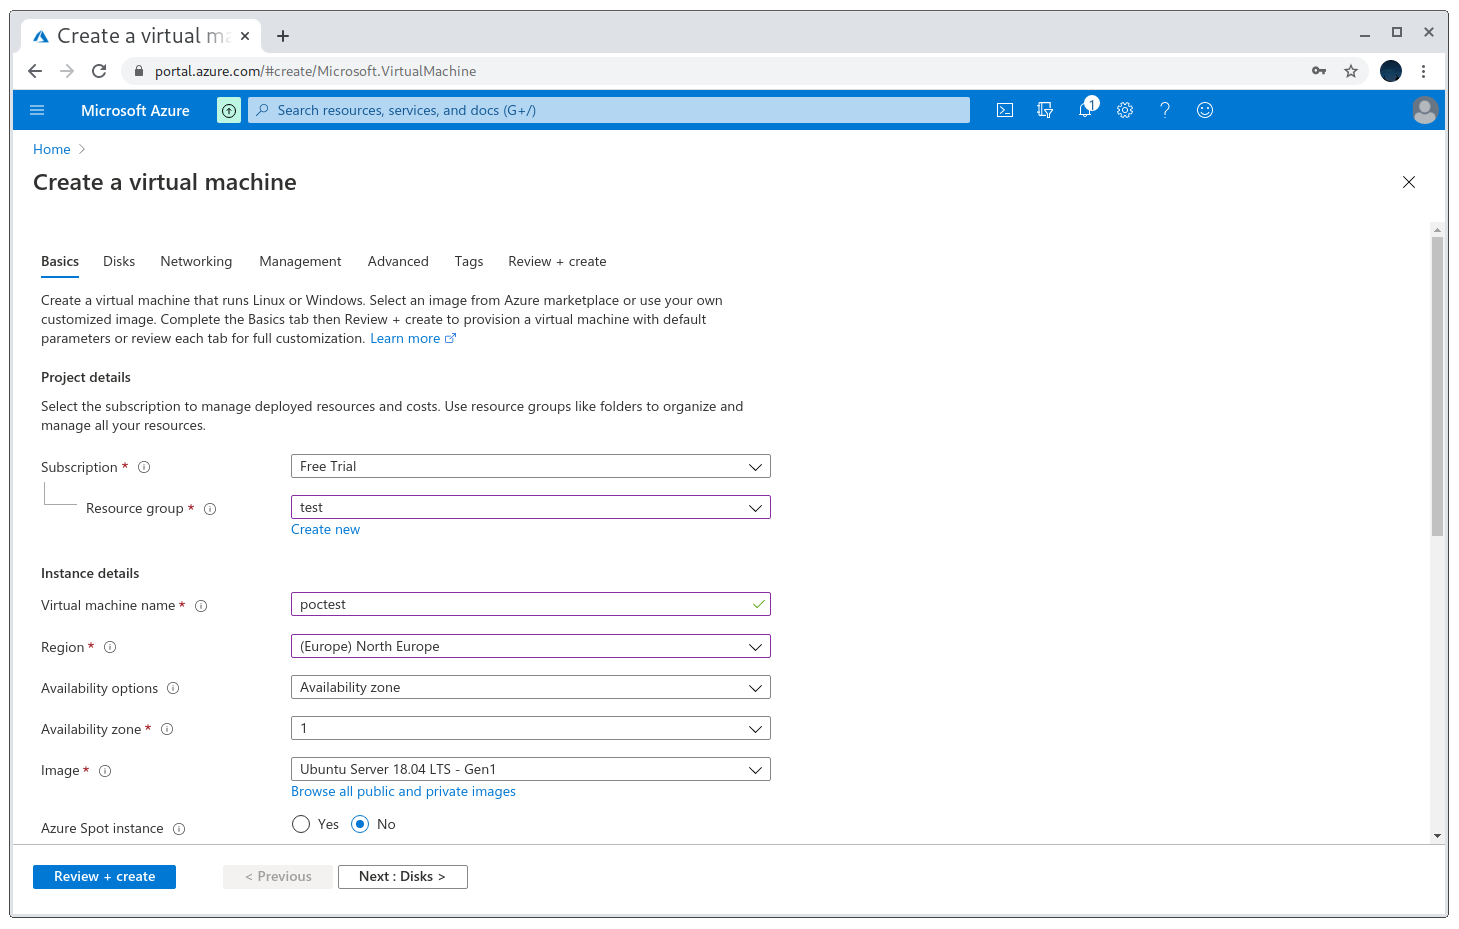Open the Feedback smiley
Screen dimensions: 1459x929
(1205, 110)
